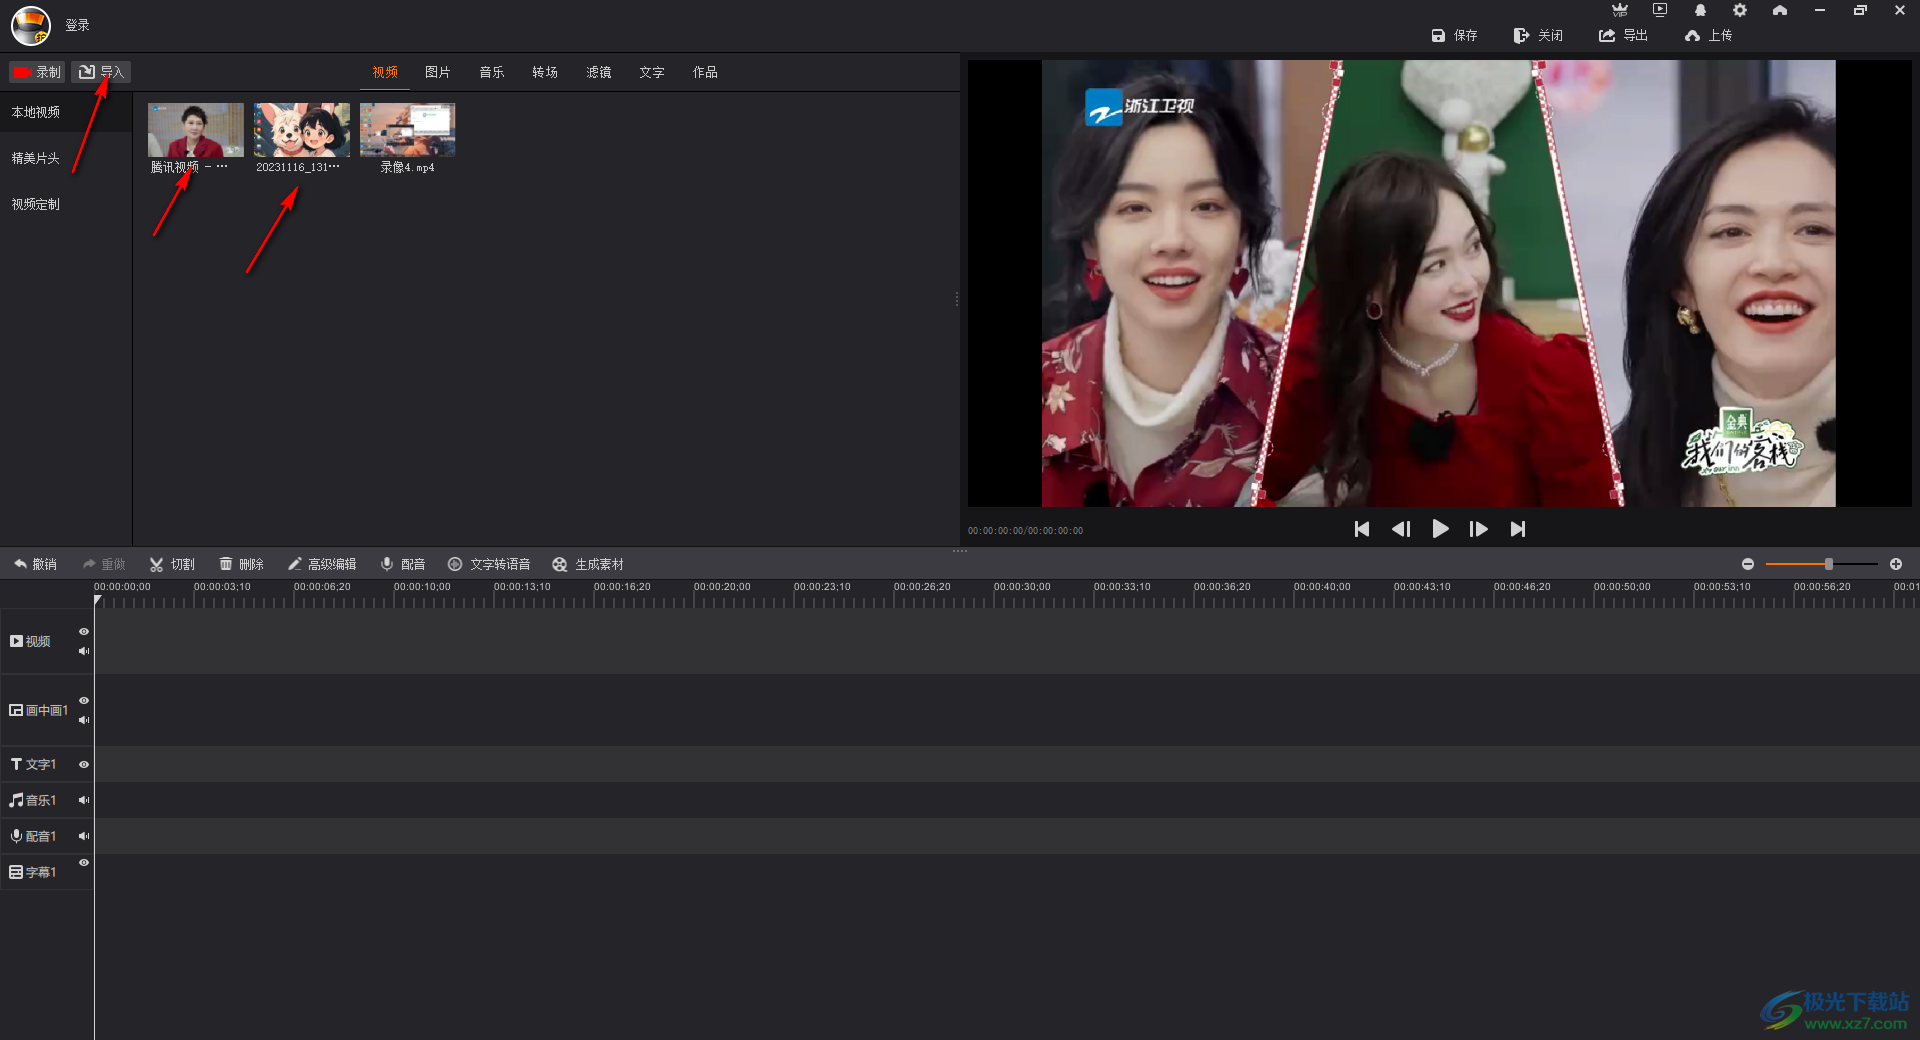Image resolution: width=1920 pixels, height=1040 pixels.
Task: Mute the 视频 track audio
Action: coord(84,651)
